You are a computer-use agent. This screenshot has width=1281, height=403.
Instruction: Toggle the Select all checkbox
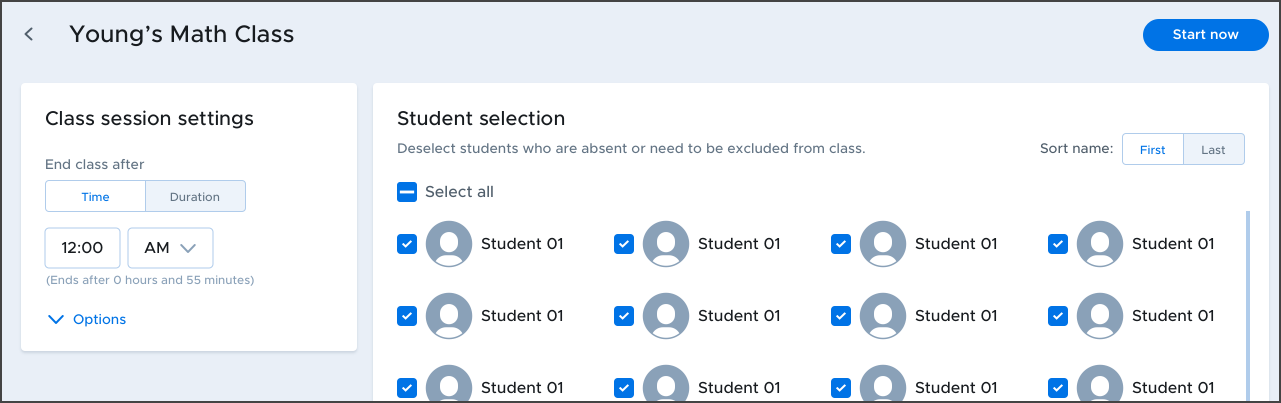[407, 192]
